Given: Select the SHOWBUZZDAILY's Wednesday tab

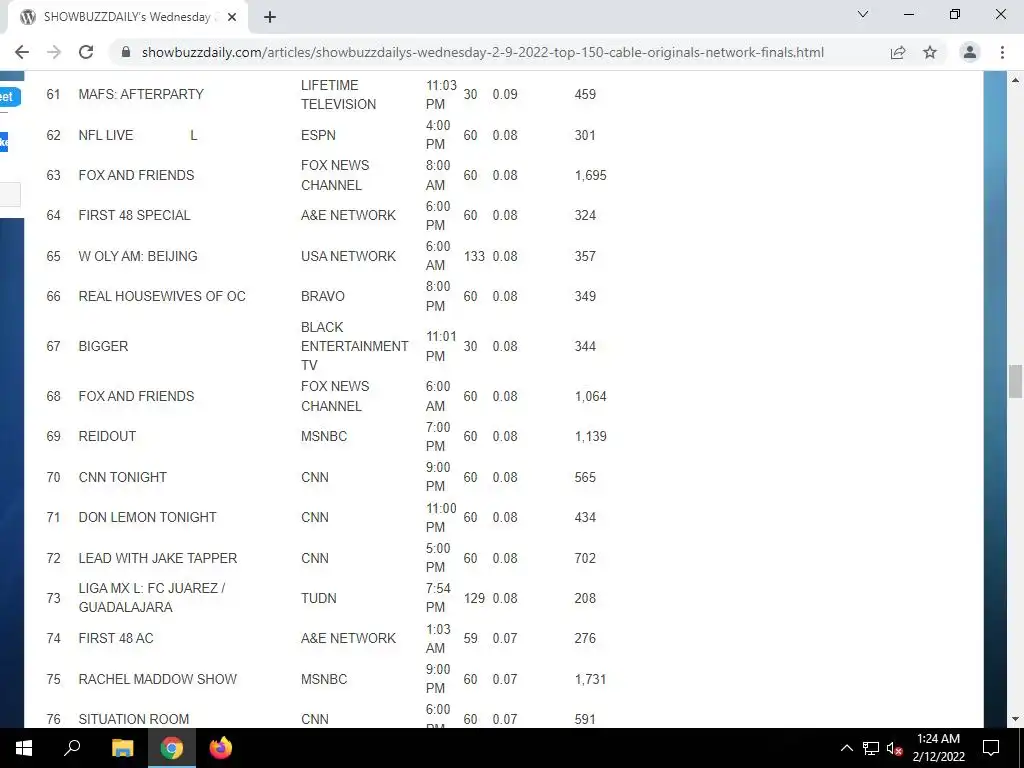Looking at the screenshot, I should pyautogui.click(x=127, y=18).
